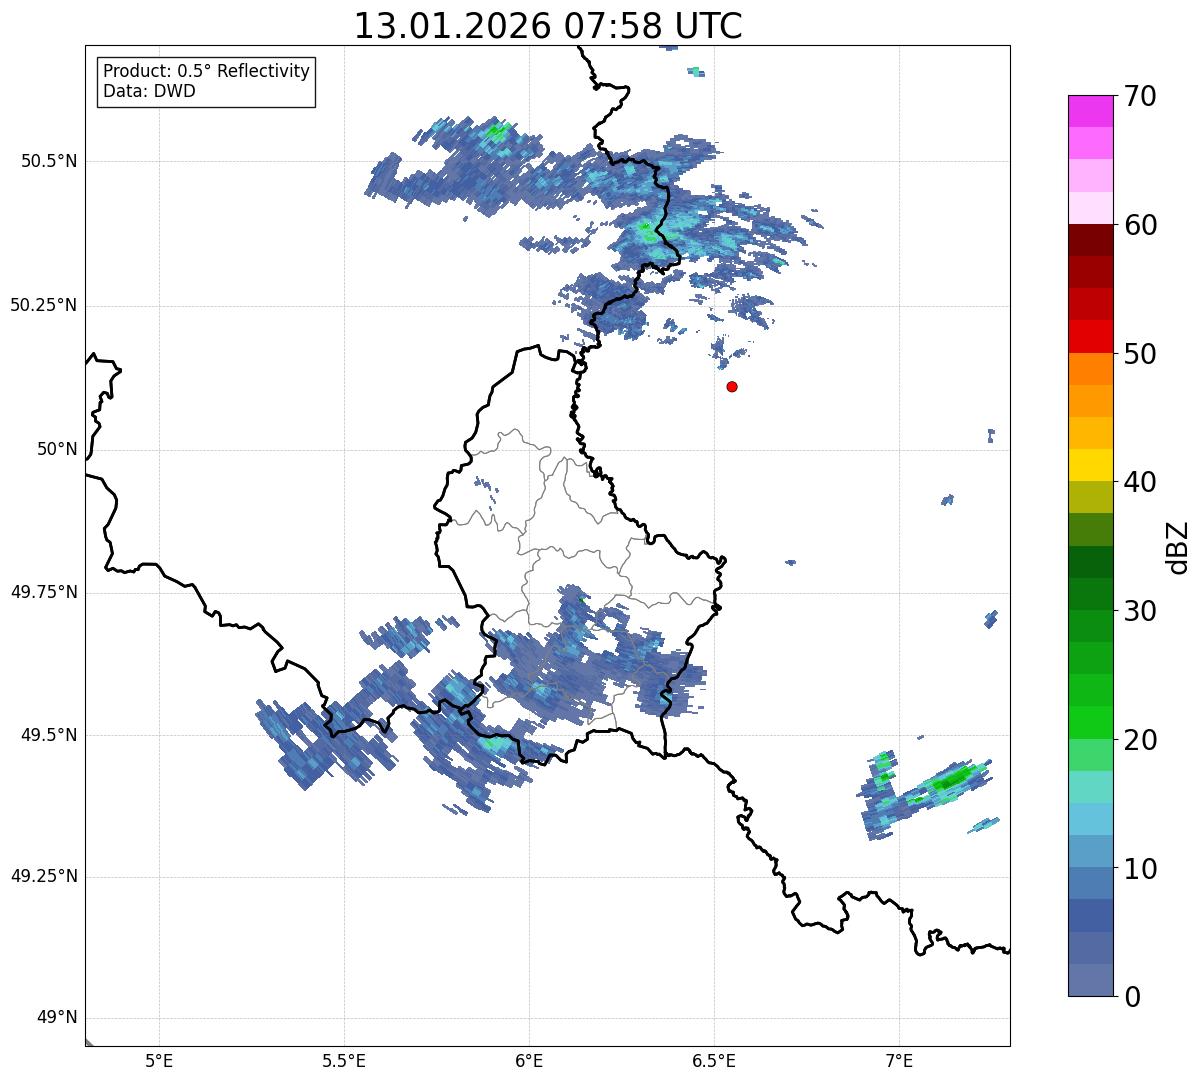Click the colorbar 40 tick label

pyautogui.click(x=1140, y=482)
